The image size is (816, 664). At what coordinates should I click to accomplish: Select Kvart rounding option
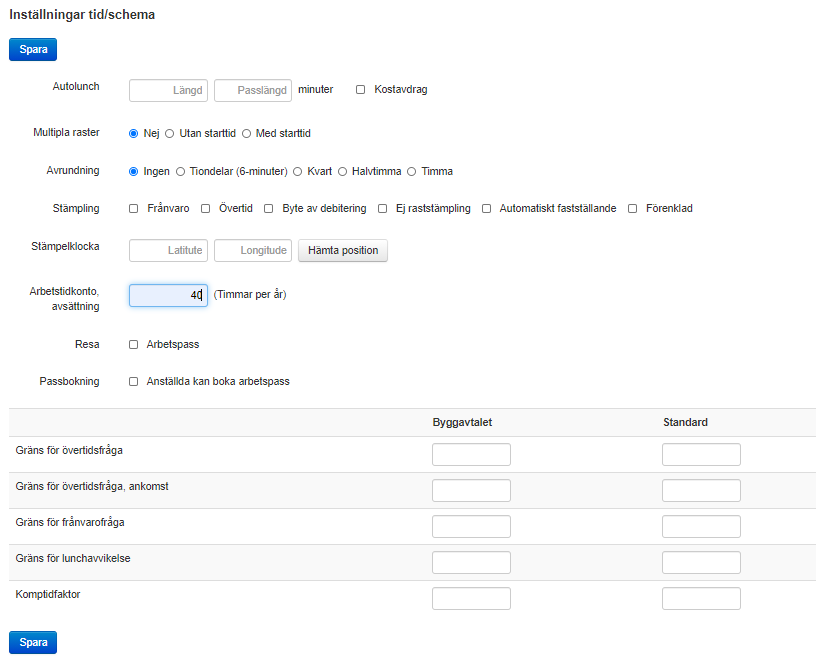(298, 172)
